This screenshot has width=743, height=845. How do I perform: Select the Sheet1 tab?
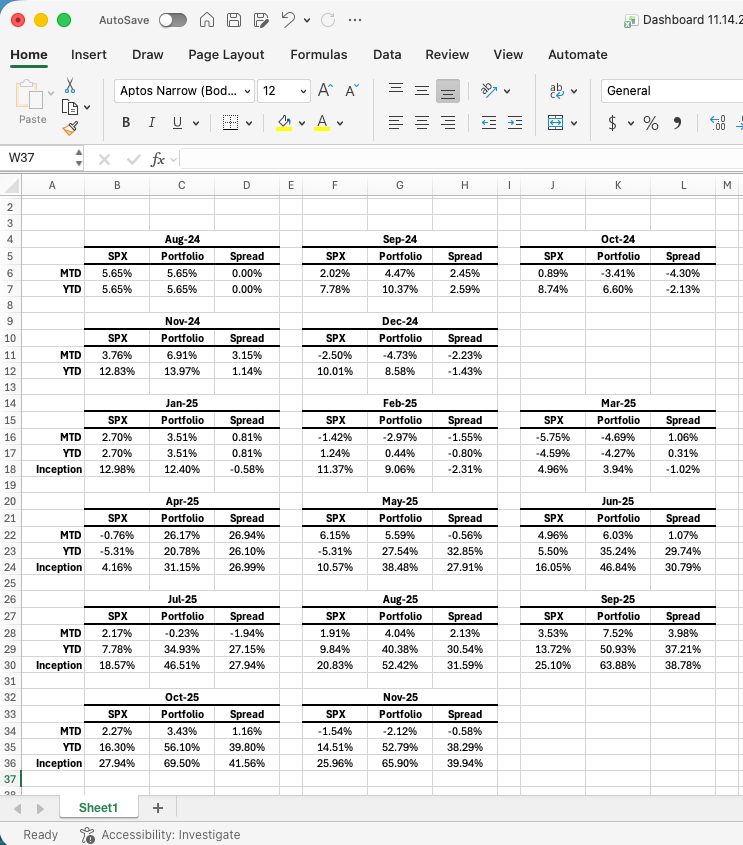point(98,807)
